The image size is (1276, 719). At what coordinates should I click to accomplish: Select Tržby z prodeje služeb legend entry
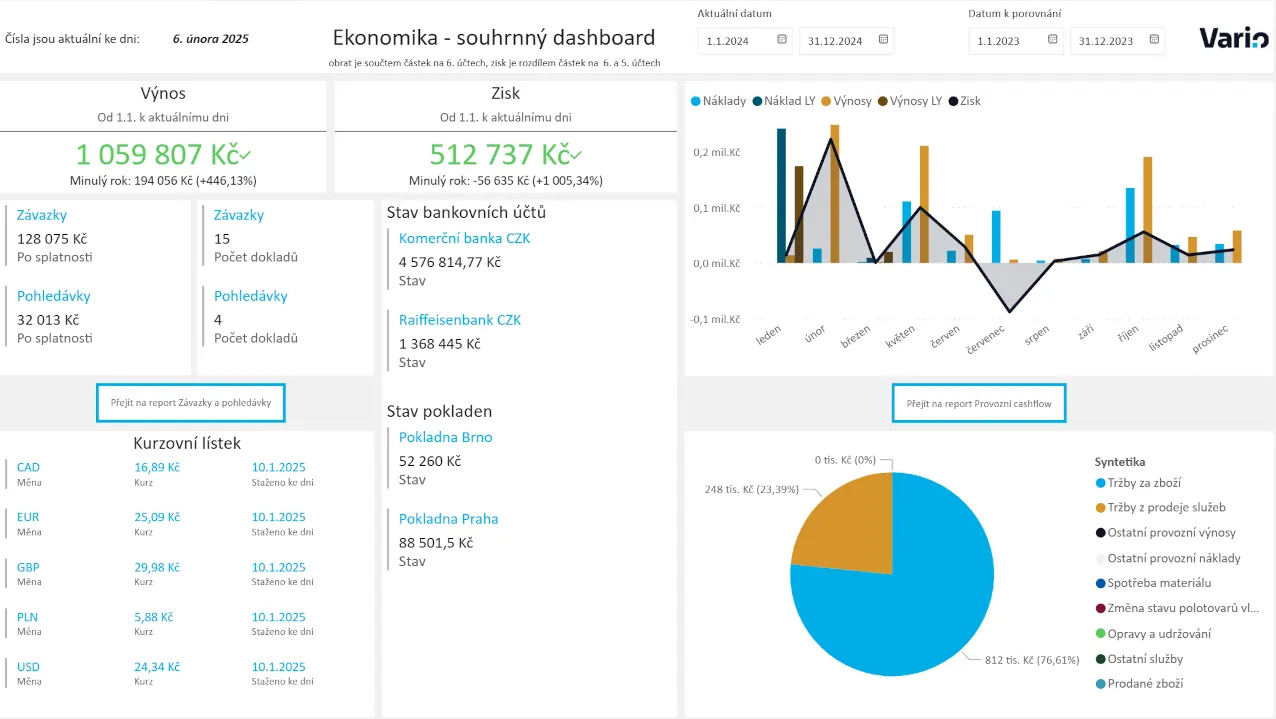(x=1165, y=508)
